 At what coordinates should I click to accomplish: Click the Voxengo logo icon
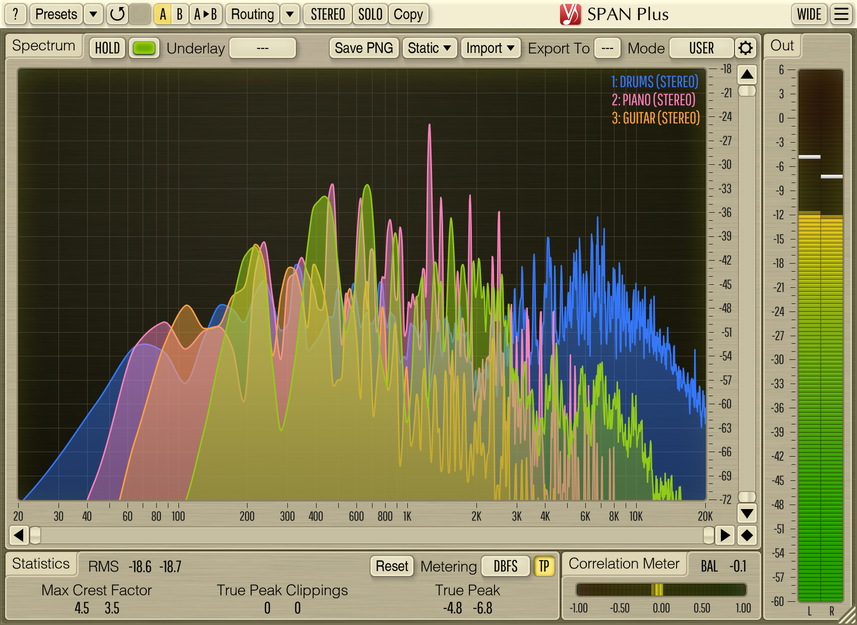tap(570, 14)
